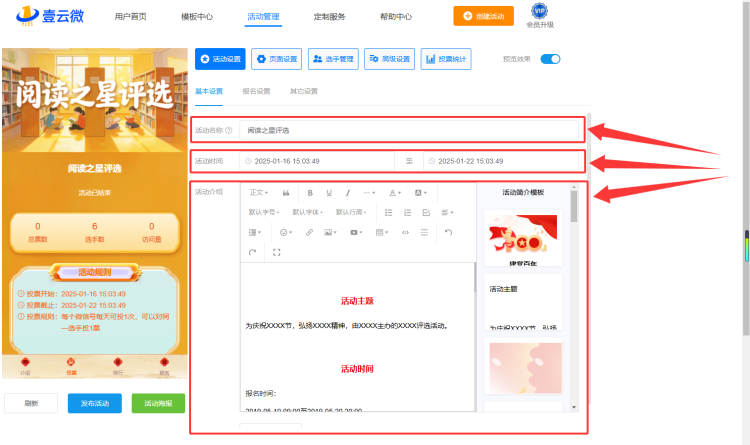Turn off the 预览效果 switch
Viewport: 750px width, 445px height.
click(550, 59)
